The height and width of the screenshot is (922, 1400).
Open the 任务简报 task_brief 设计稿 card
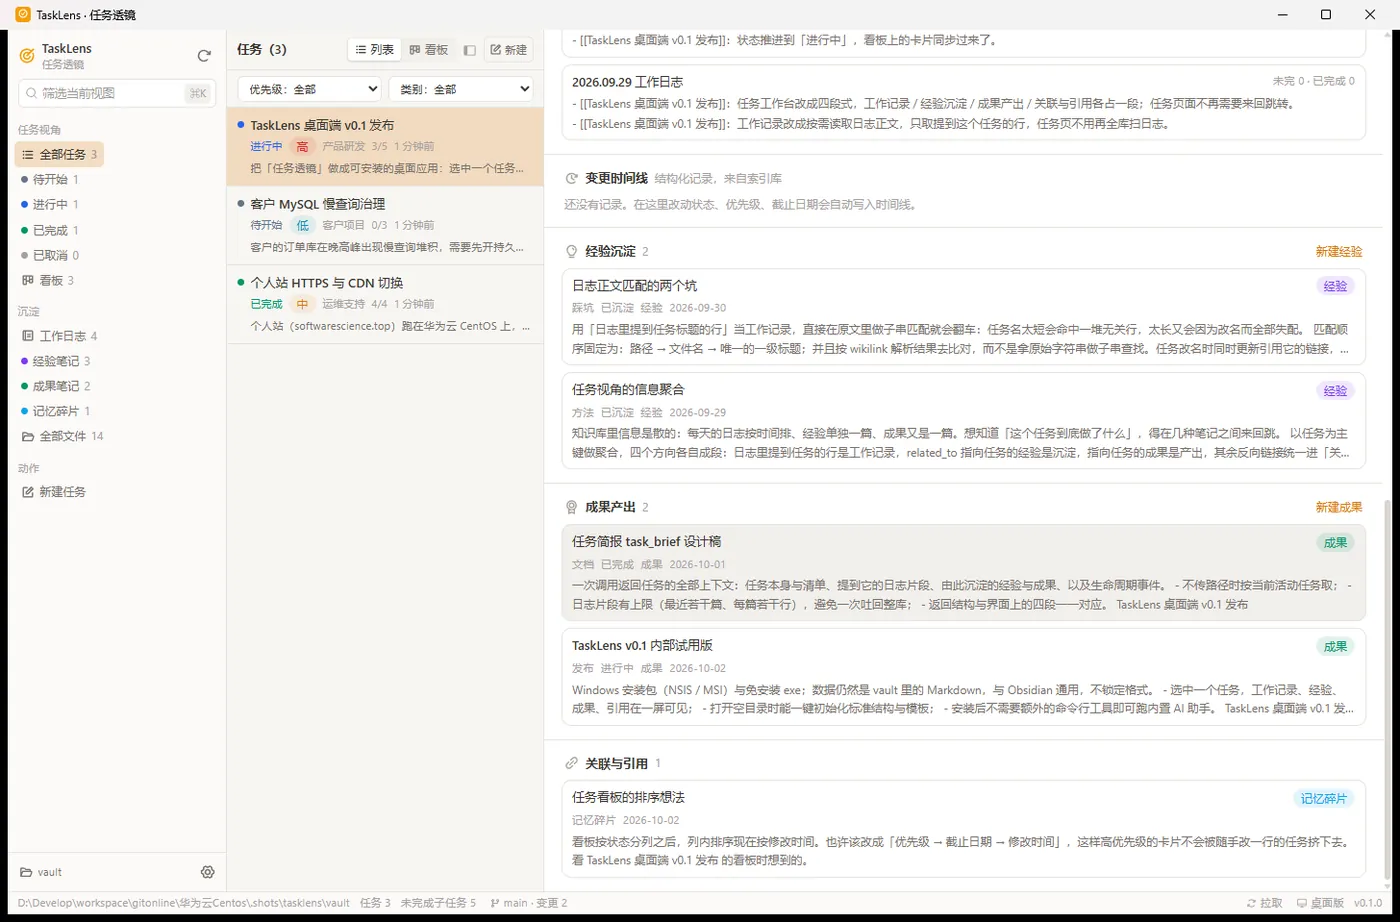point(963,572)
